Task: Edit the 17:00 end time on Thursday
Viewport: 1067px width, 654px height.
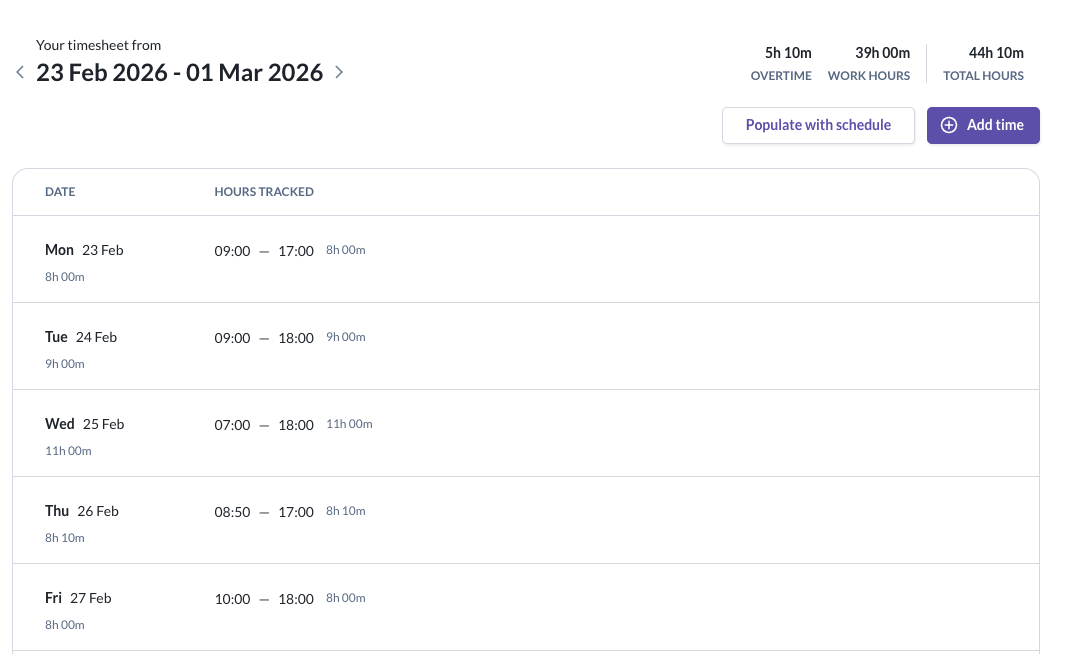Action: (x=296, y=512)
